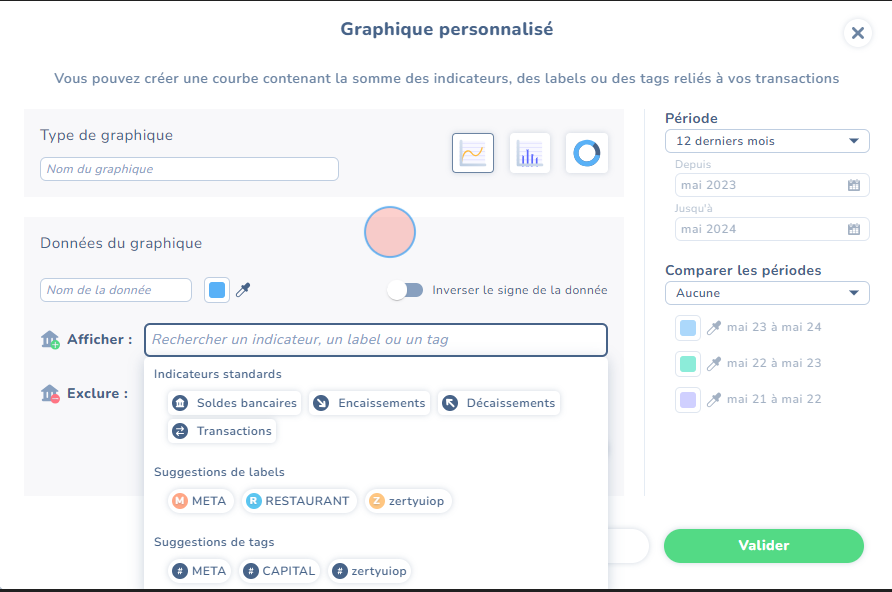Click the eyedropper next to data color
892x592 pixels.
click(x=243, y=290)
